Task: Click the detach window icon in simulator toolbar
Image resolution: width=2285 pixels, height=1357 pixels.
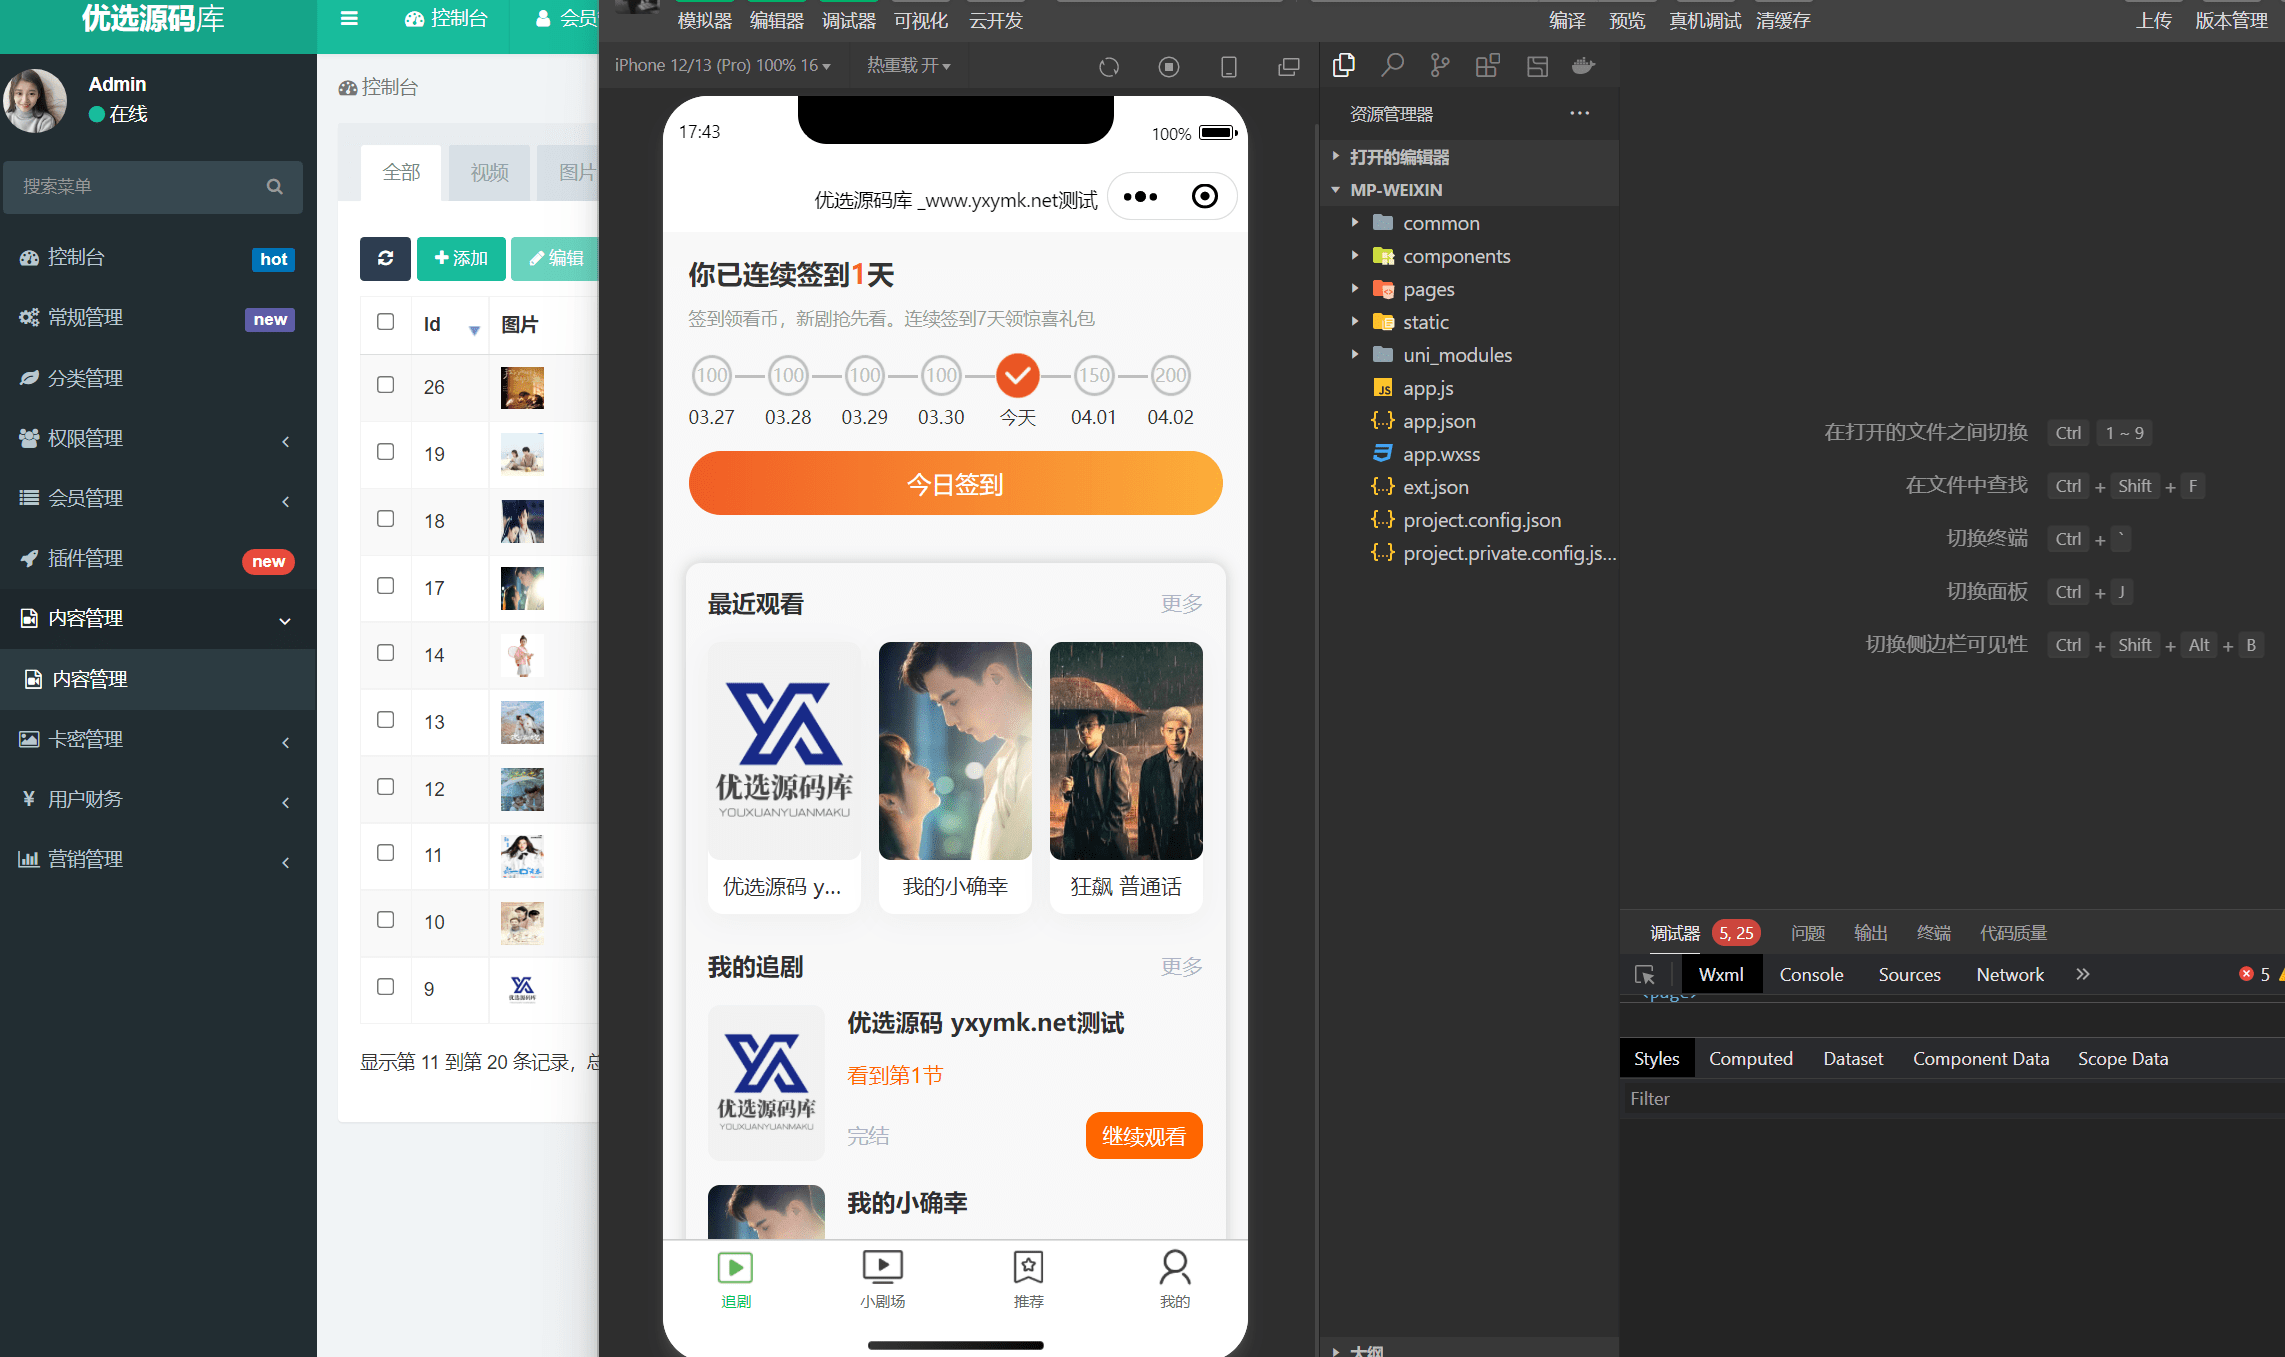Action: click(1289, 67)
